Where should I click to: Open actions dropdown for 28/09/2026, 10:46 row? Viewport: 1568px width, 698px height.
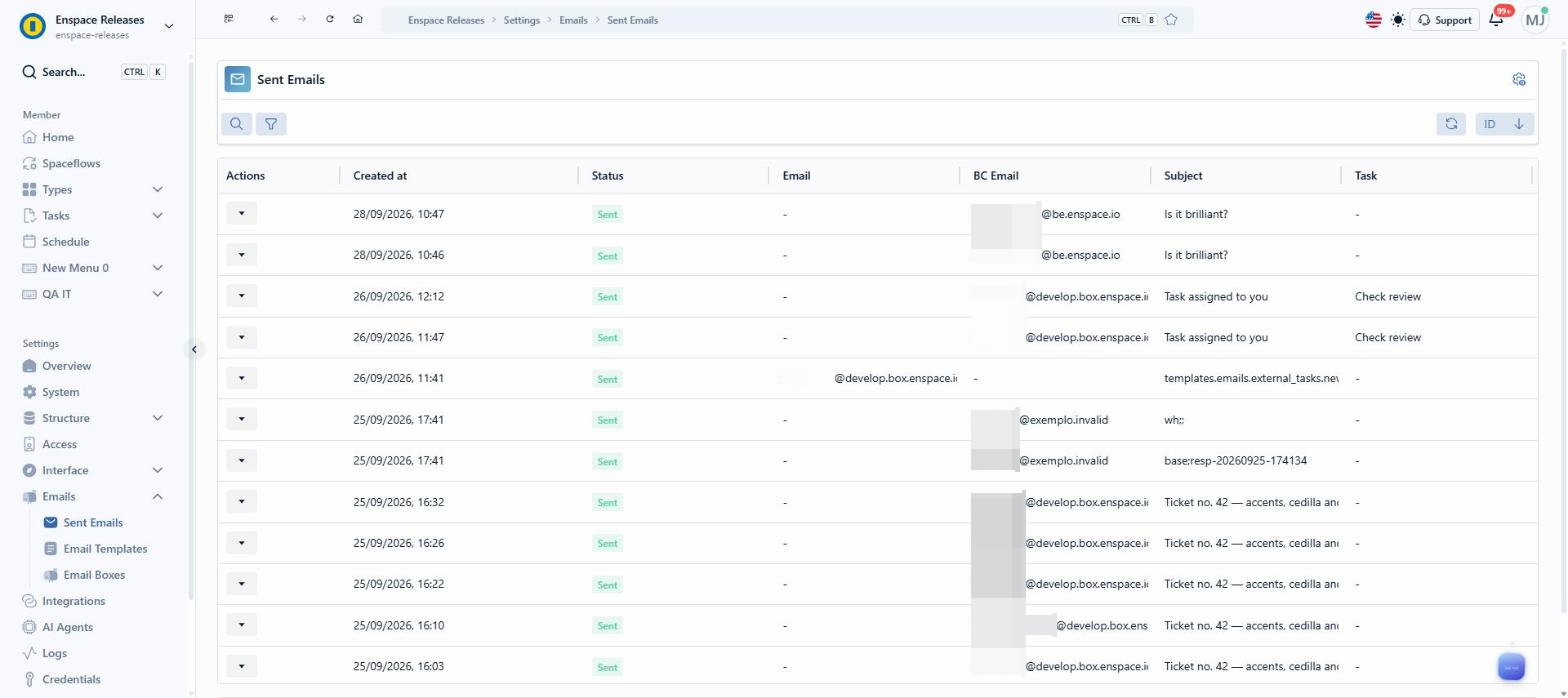tap(241, 254)
